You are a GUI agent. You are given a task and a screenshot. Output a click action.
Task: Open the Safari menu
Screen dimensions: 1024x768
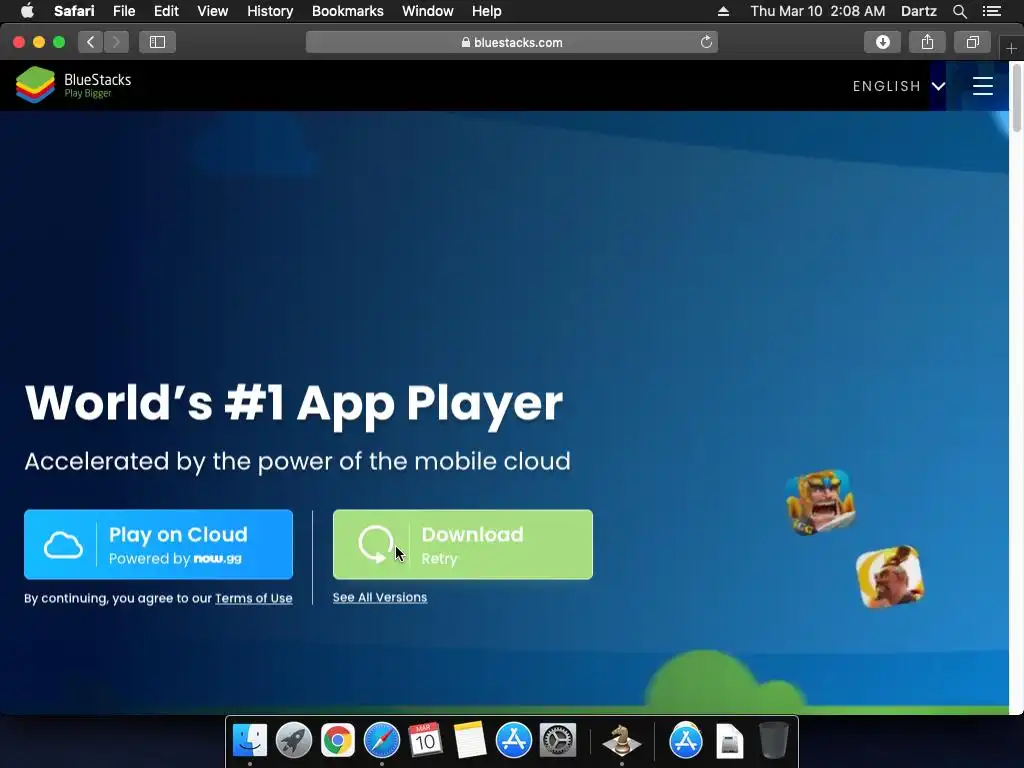(x=74, y=10)
